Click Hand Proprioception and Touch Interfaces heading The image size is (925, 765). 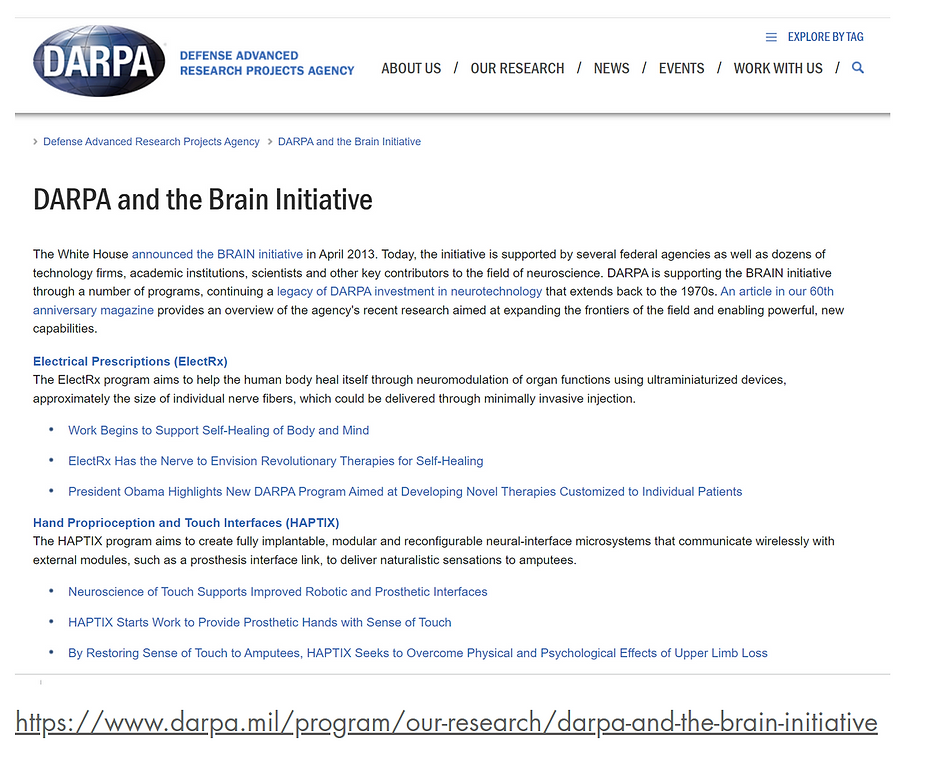pyautogui.click(x=186, y=522)
